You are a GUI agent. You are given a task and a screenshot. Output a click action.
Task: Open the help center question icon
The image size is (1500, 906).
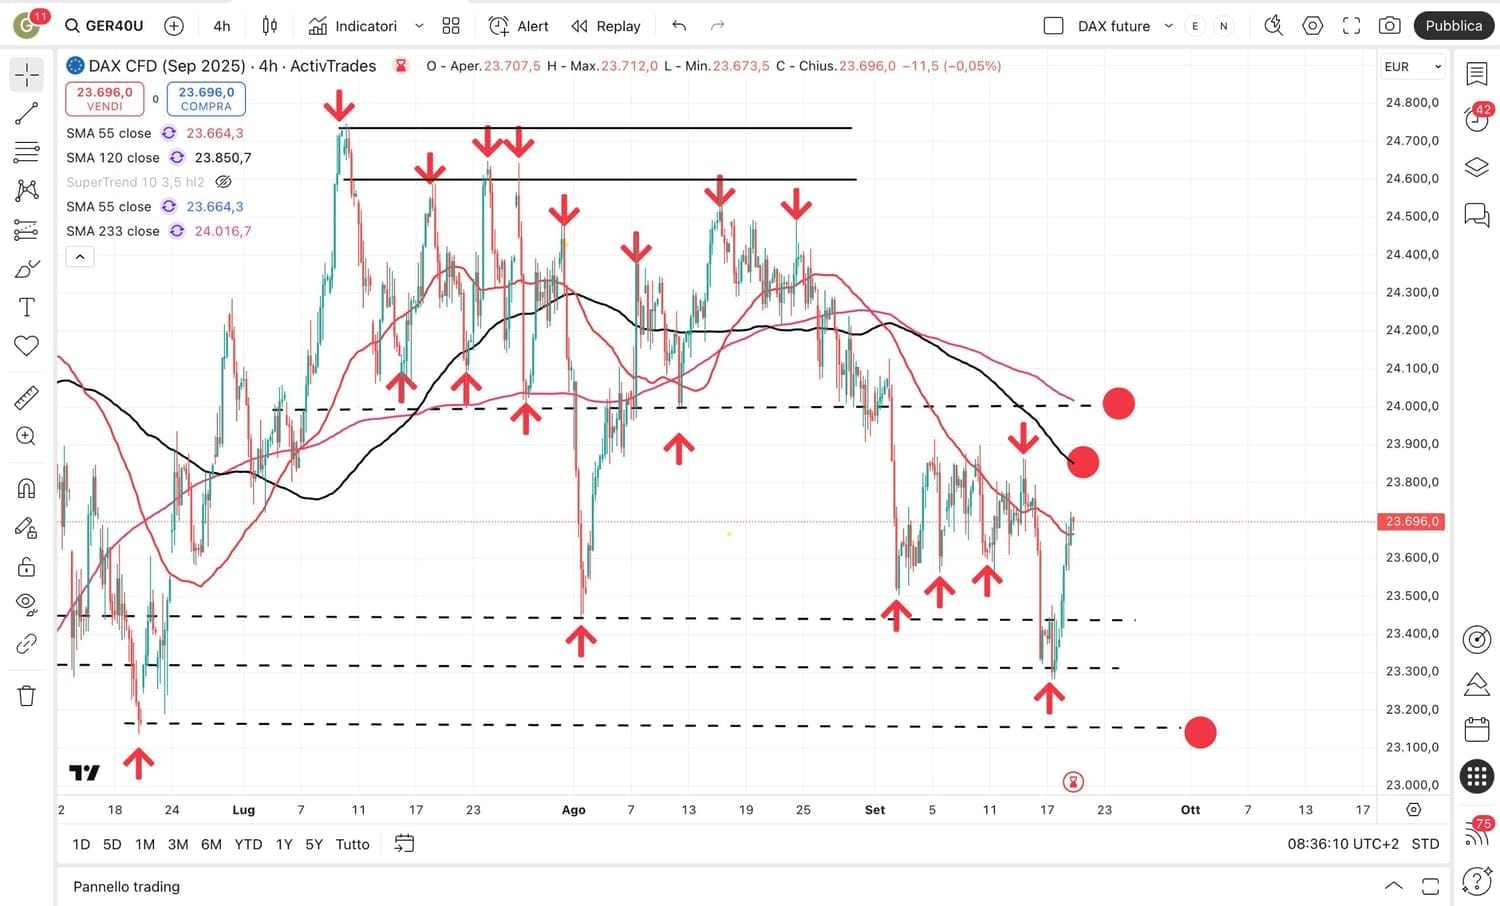(x=1477, y=881)
